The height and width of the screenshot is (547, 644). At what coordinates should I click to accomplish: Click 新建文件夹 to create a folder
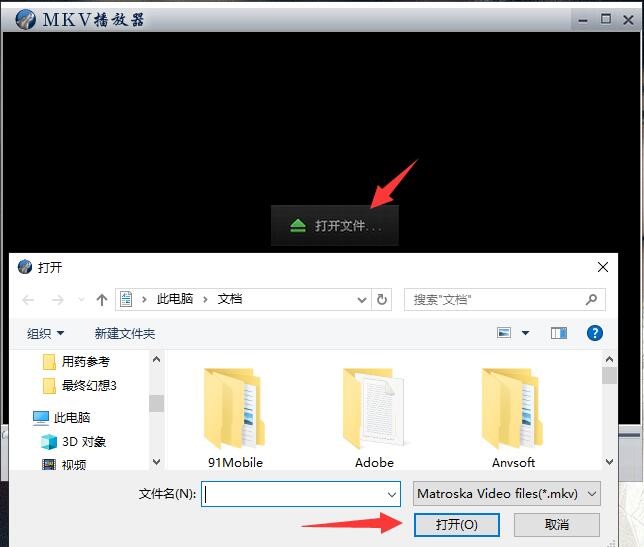(x=125, y=333)
